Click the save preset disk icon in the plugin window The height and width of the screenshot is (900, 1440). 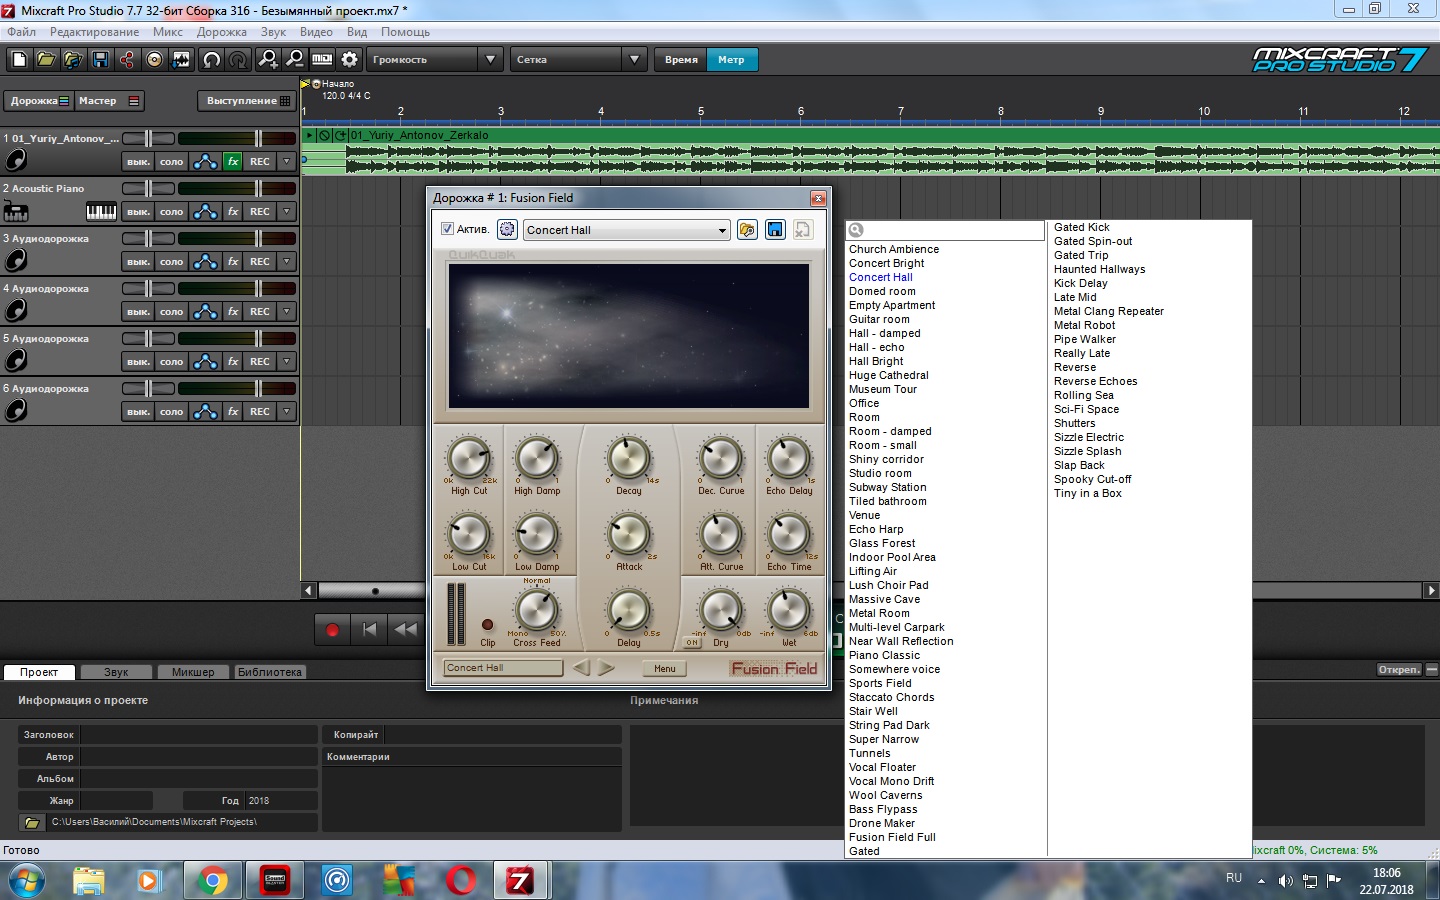point(775,230)
